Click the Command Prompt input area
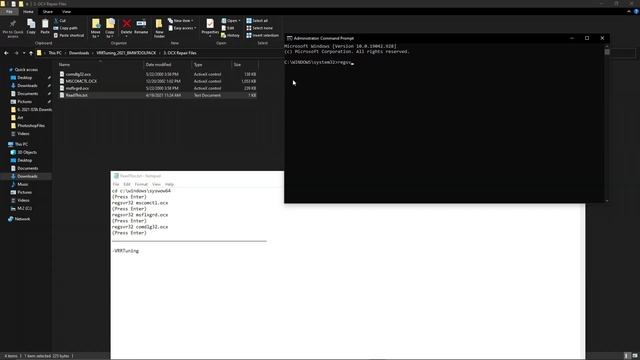Viewport: 640px width, 360px height. (444, 122)
